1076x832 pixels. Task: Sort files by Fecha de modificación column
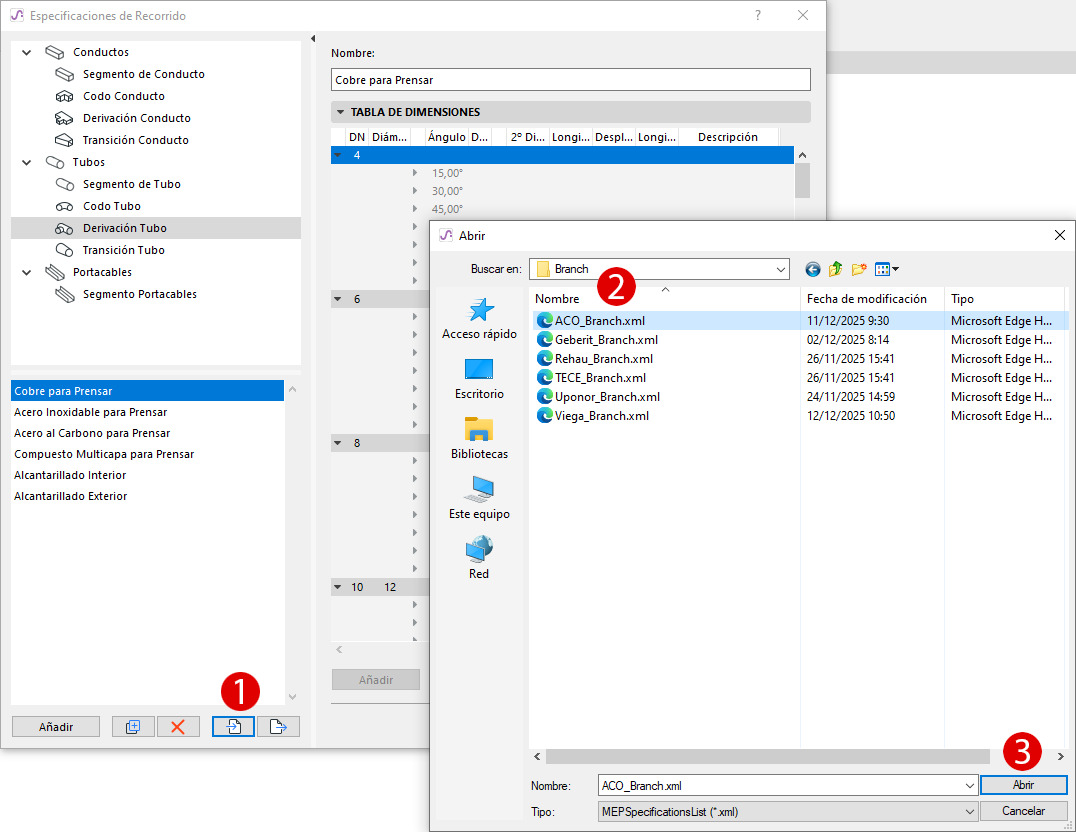pyautogui.click(x=872, y=299)
